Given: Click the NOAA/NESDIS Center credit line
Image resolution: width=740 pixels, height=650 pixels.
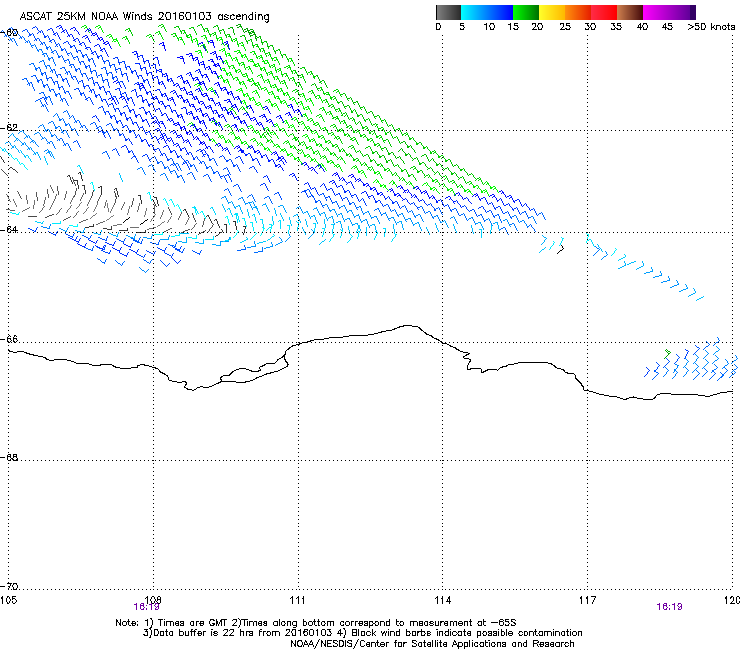Looking at the screenshot, I should tap(432, 644).
